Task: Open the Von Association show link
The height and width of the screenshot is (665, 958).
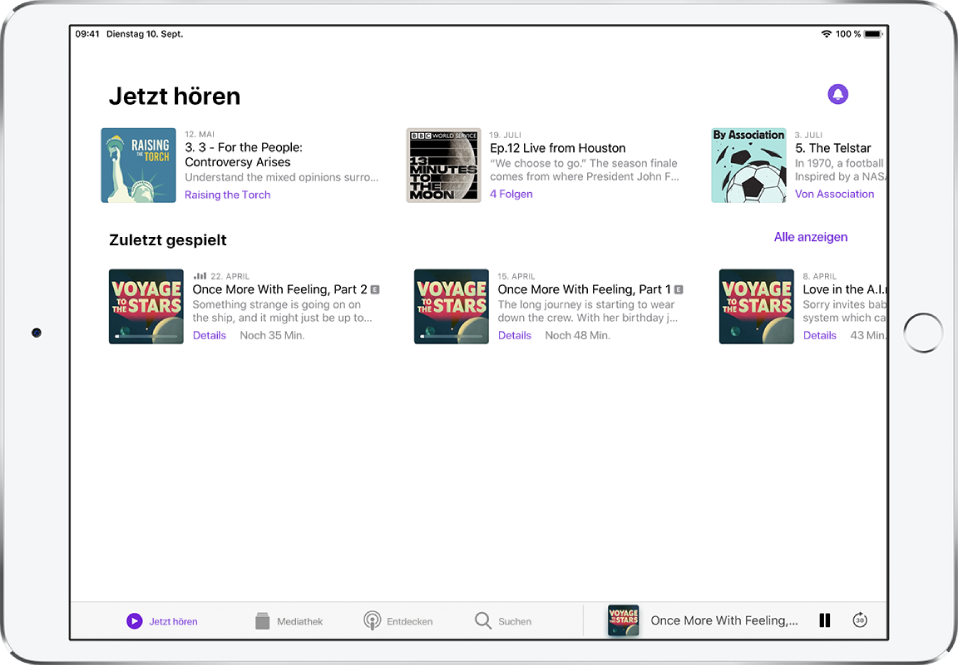Action: click(834, 194)
